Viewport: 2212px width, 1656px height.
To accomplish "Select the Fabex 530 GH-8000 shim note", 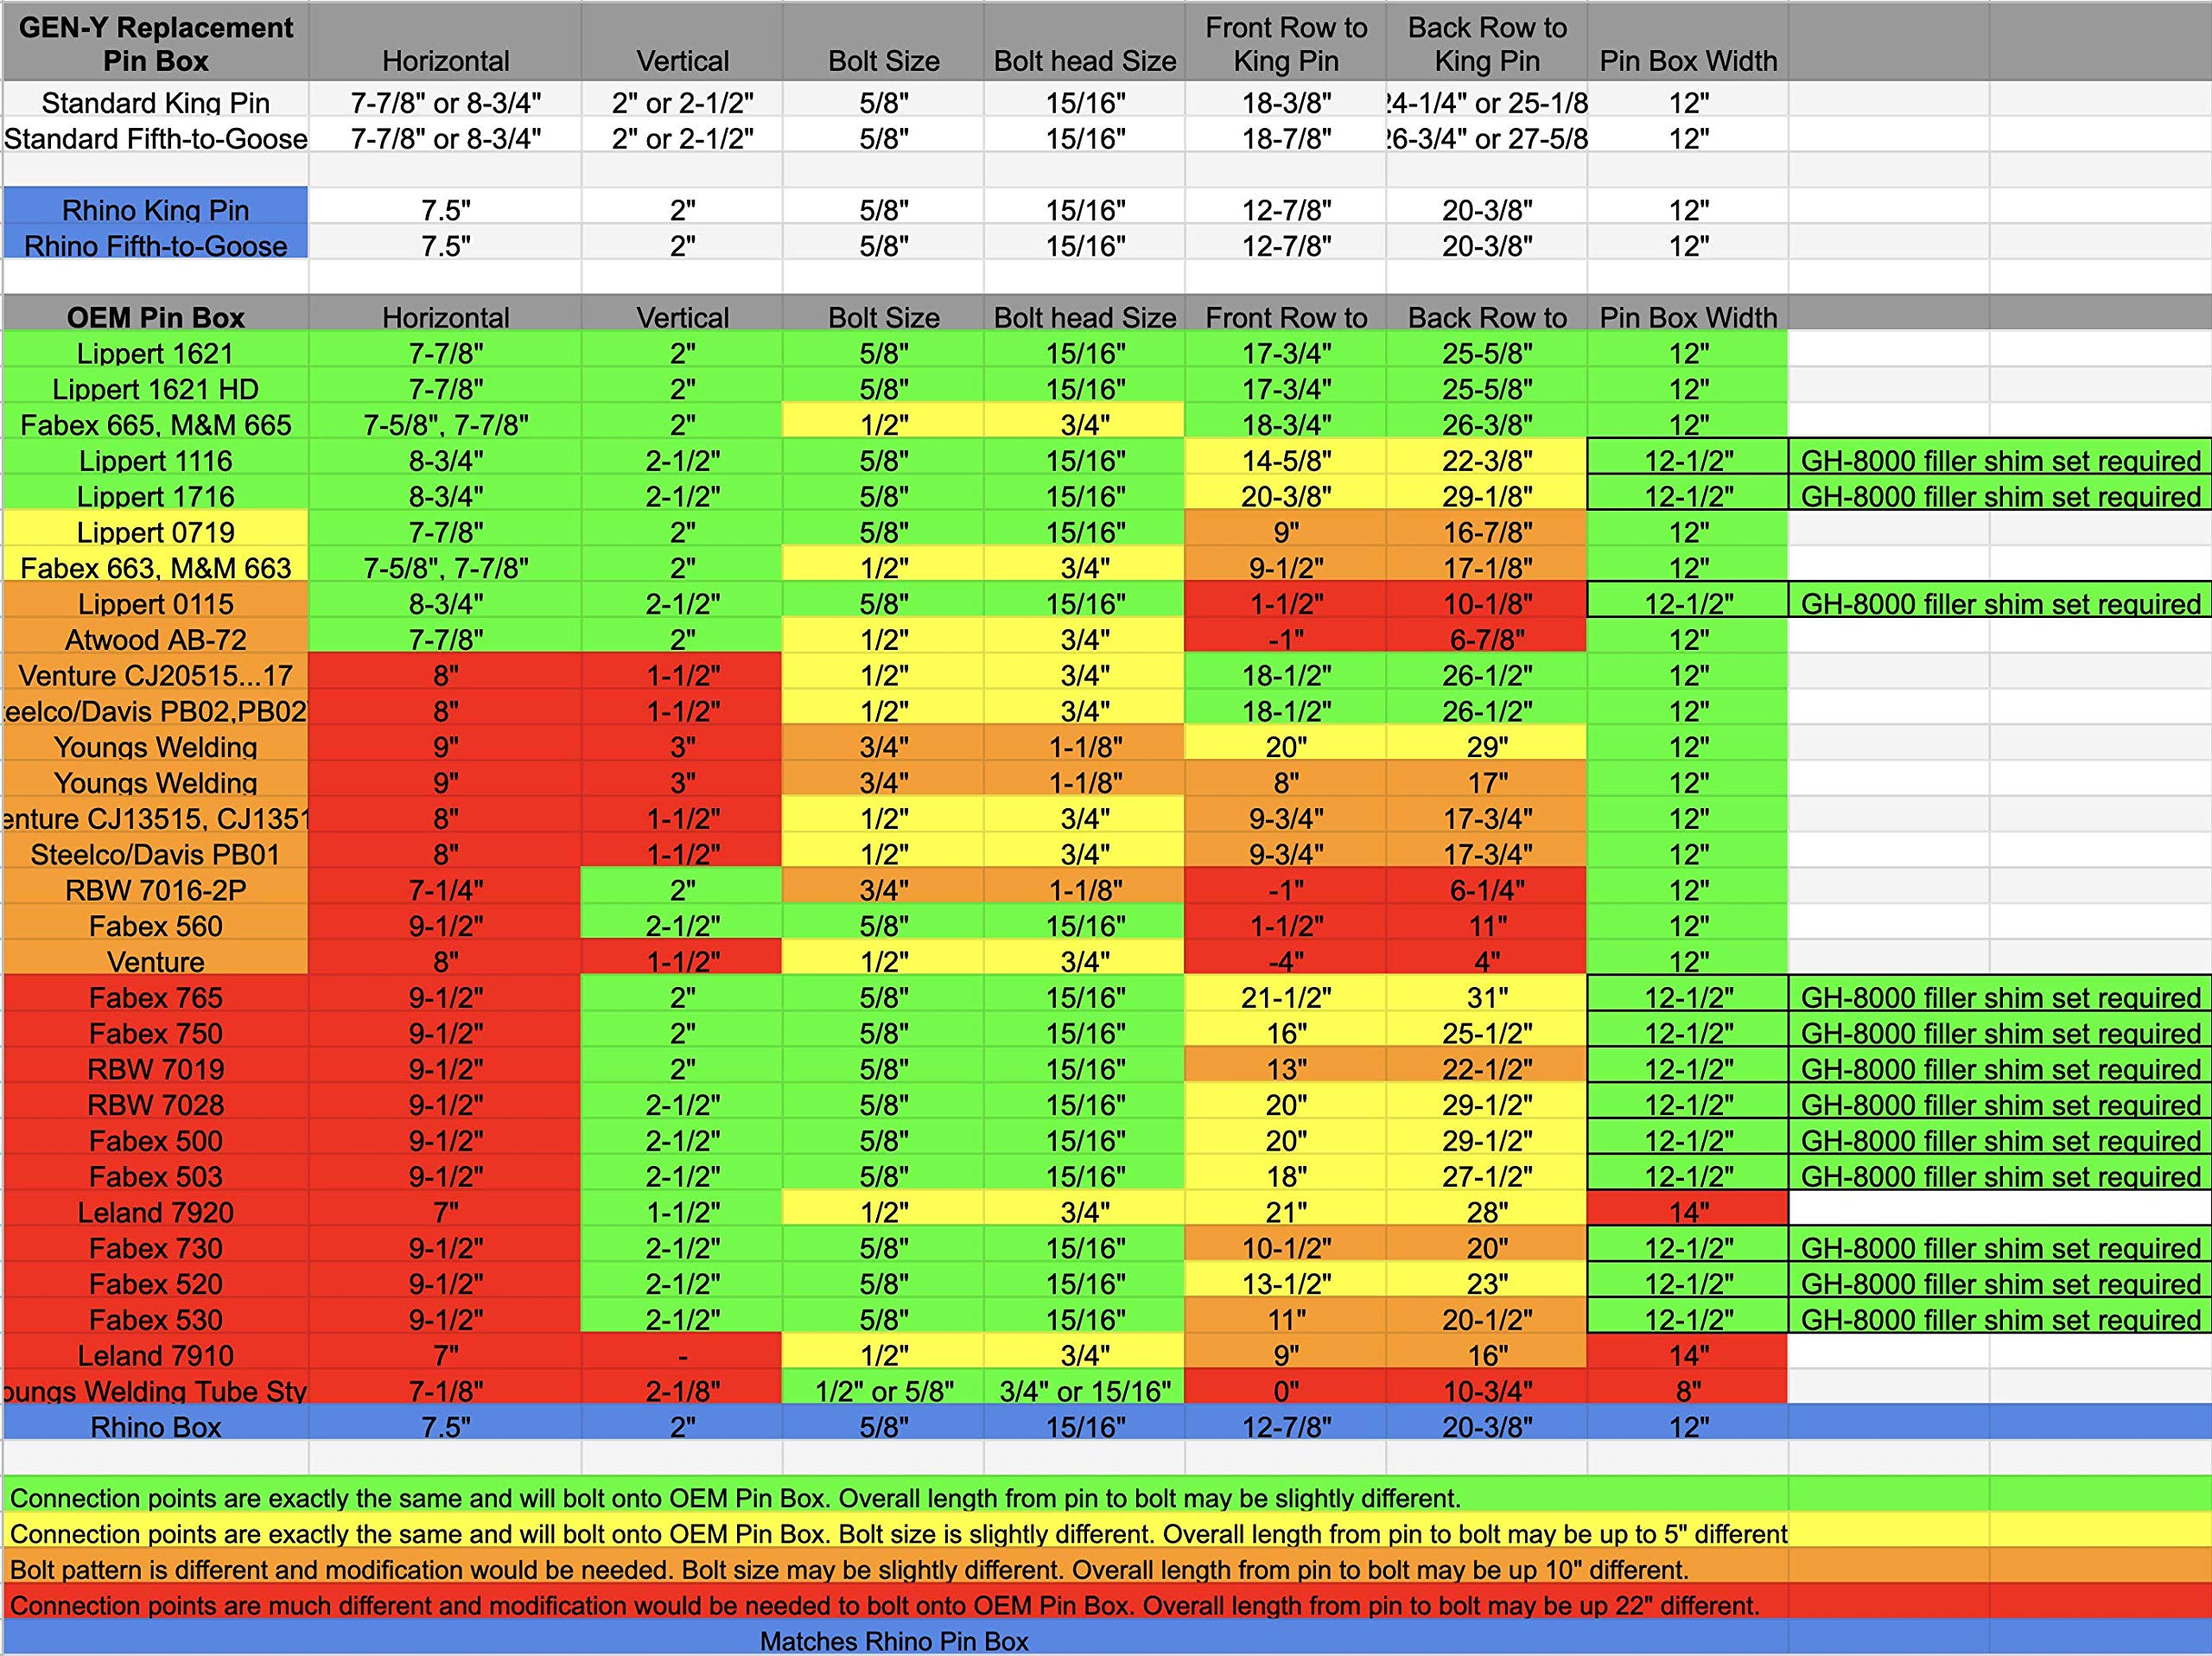I will click(1999, 1320).
